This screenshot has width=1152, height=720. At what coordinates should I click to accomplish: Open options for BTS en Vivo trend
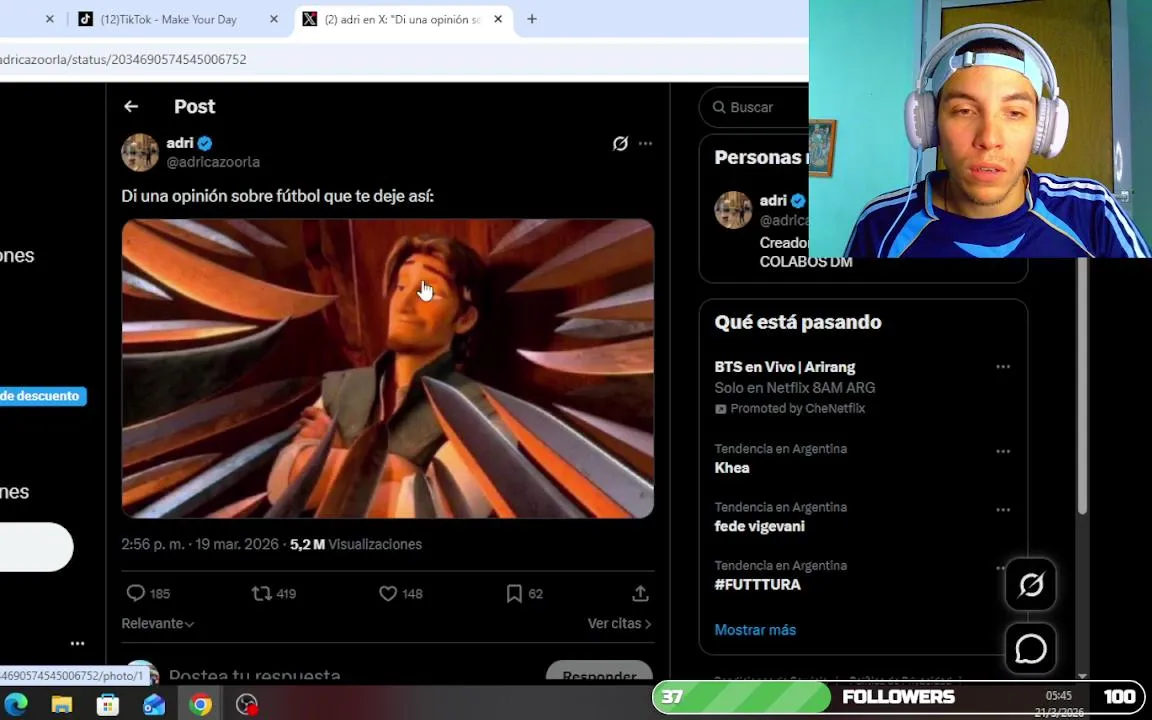[x=1003, y=367]
